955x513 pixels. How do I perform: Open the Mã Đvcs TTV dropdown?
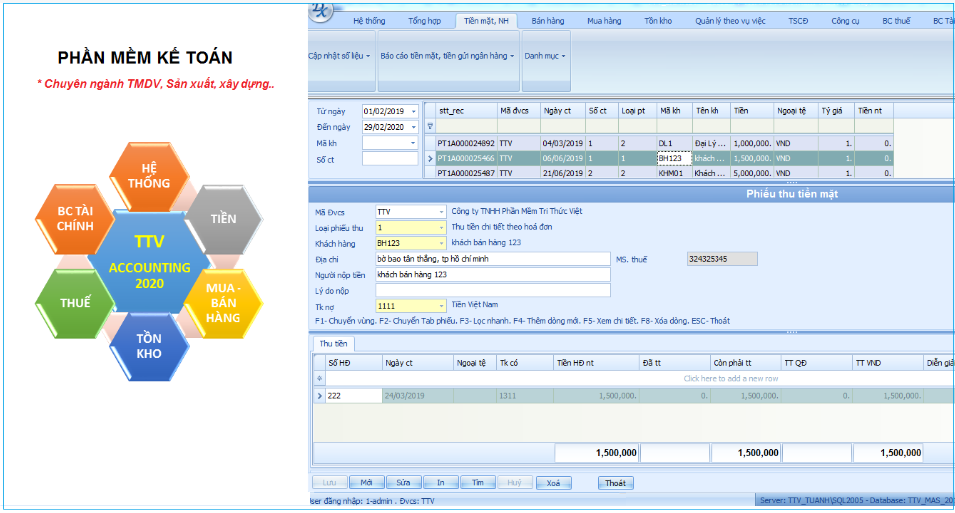click(x=442, y=212)
